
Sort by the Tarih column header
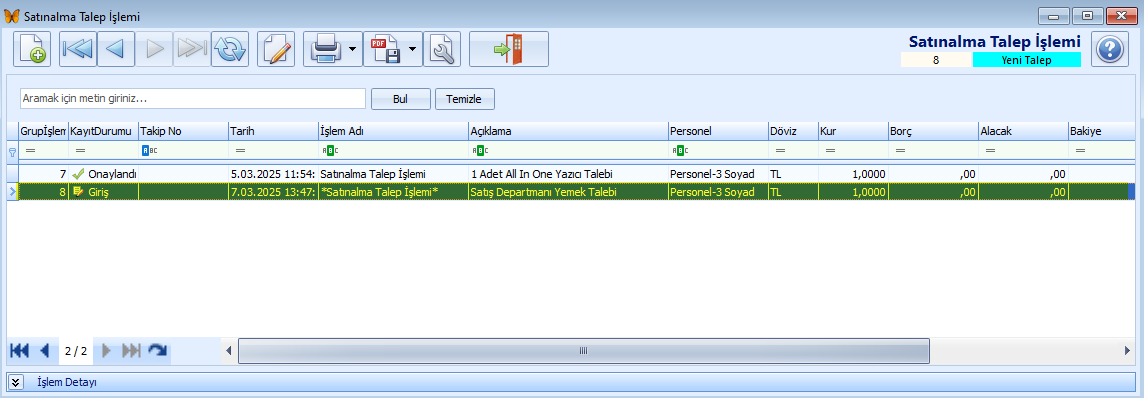tap(273, 131)
